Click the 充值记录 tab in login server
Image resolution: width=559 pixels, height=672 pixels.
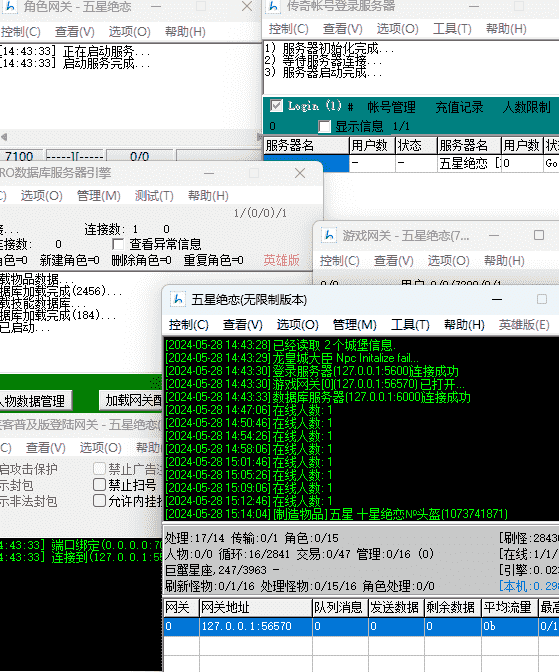pos(459,107)
